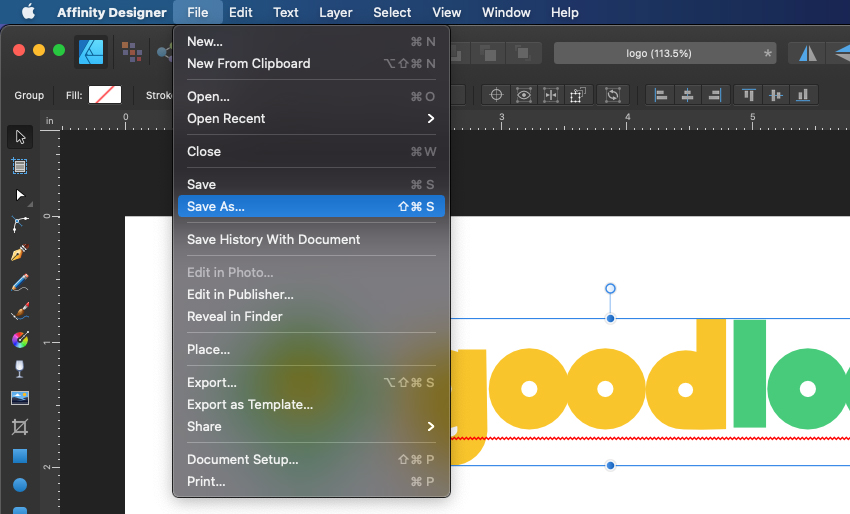This screenshot has width=850, height=514.
Task: Click the Align Right icon
Action: [x=715, y=95]
